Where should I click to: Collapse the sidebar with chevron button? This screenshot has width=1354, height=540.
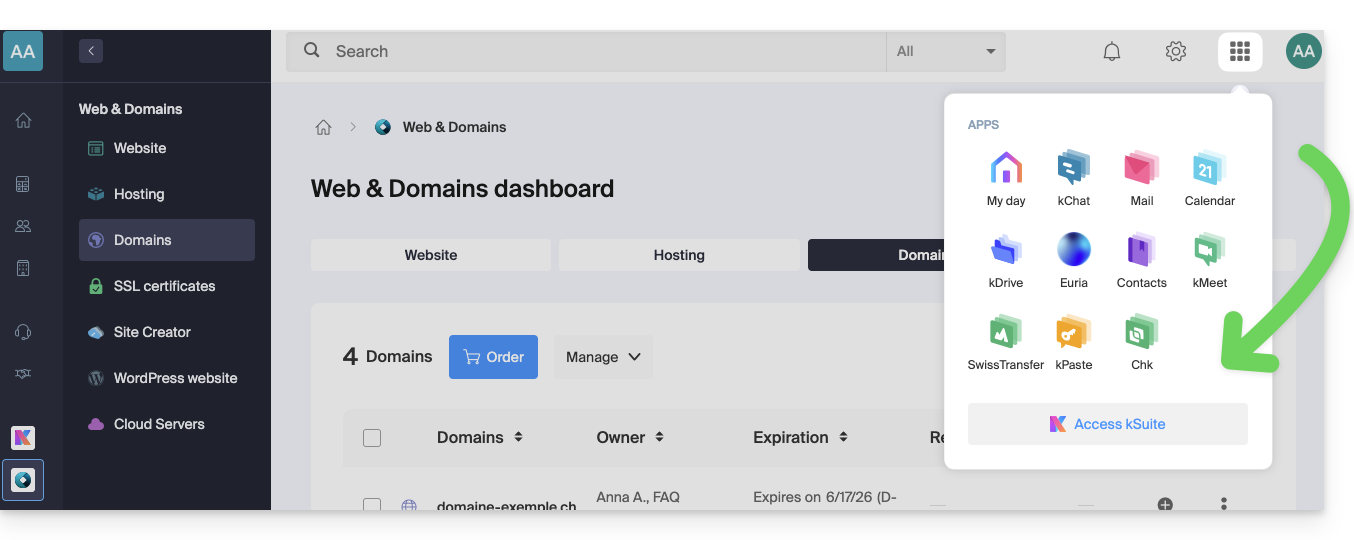coord(91,51)
